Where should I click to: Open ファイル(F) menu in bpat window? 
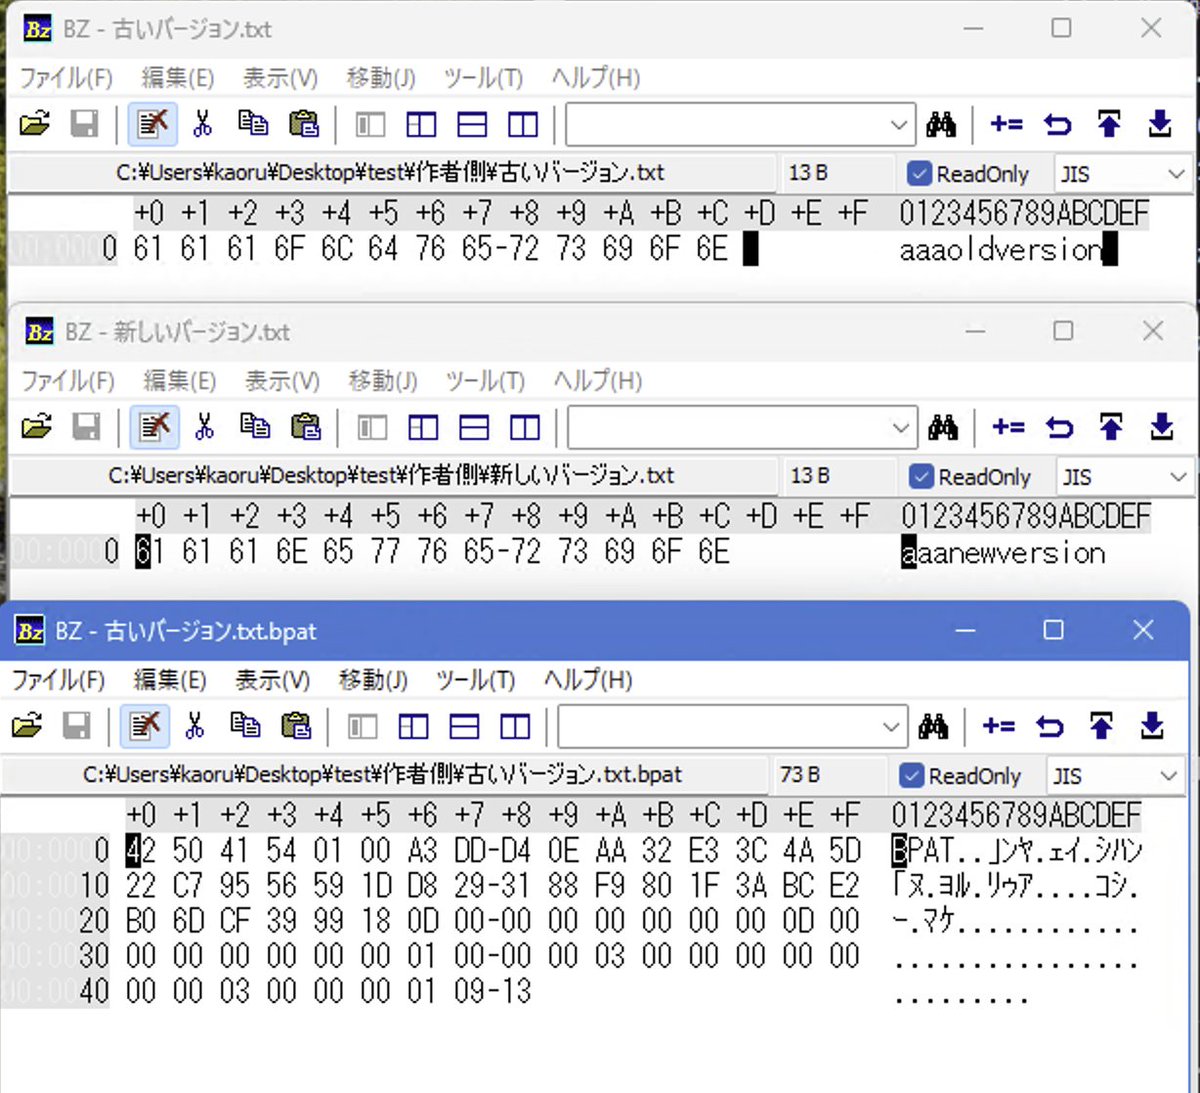coord(58,680)
